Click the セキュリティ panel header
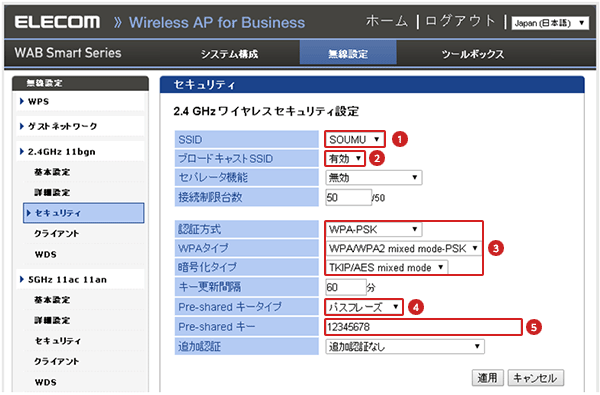This screenshot has width=600, height=395. (372, 85)
